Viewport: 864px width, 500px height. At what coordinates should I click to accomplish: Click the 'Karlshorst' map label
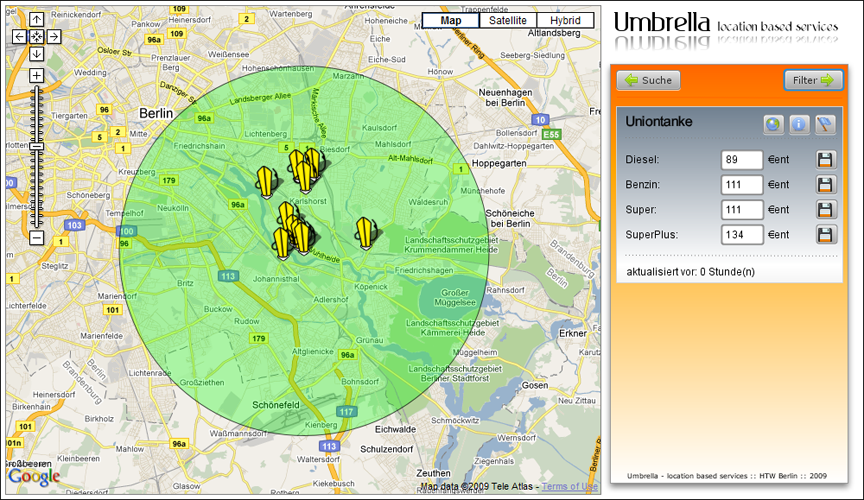pyautogui.click(x=308, y=202)
